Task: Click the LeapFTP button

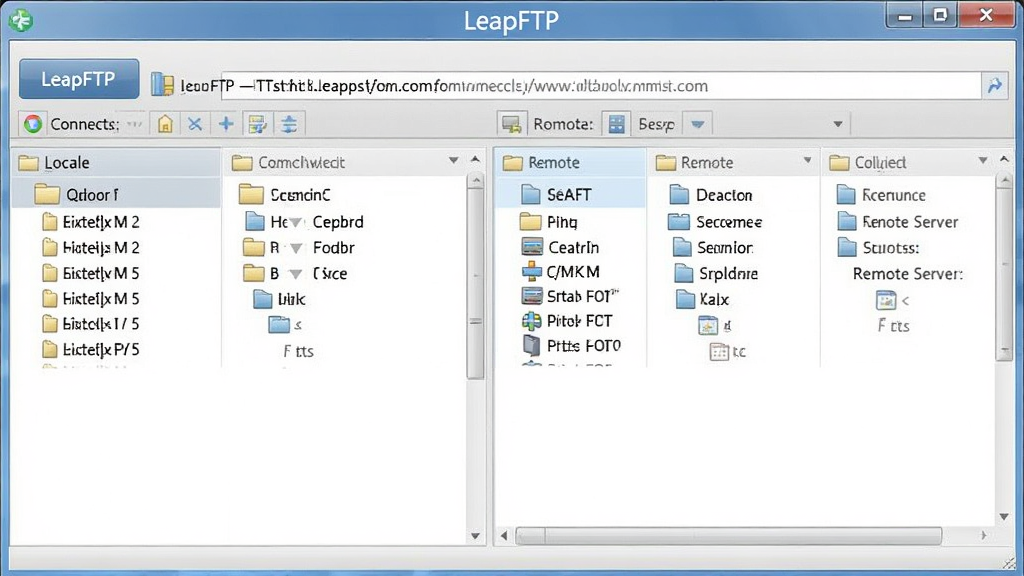Action: tap(79, 79)
